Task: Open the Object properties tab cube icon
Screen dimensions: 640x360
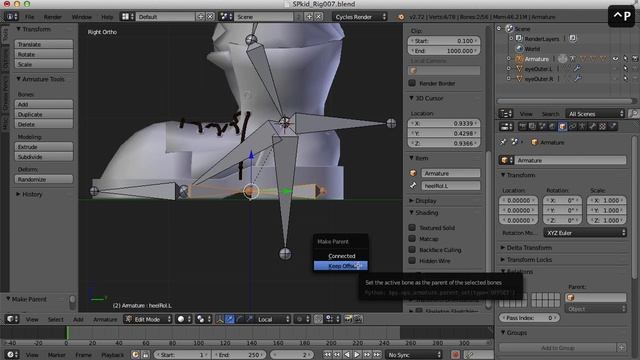Action: click(x=562, y=127)
